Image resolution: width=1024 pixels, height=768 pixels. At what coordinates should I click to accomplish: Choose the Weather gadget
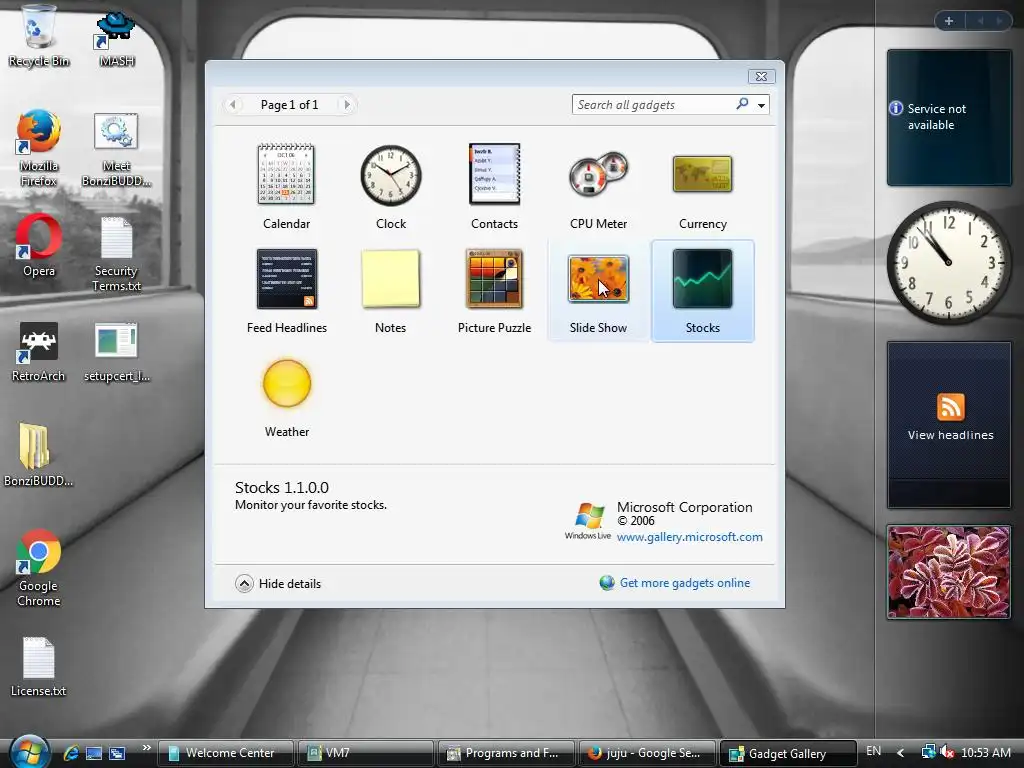(287, 383)
